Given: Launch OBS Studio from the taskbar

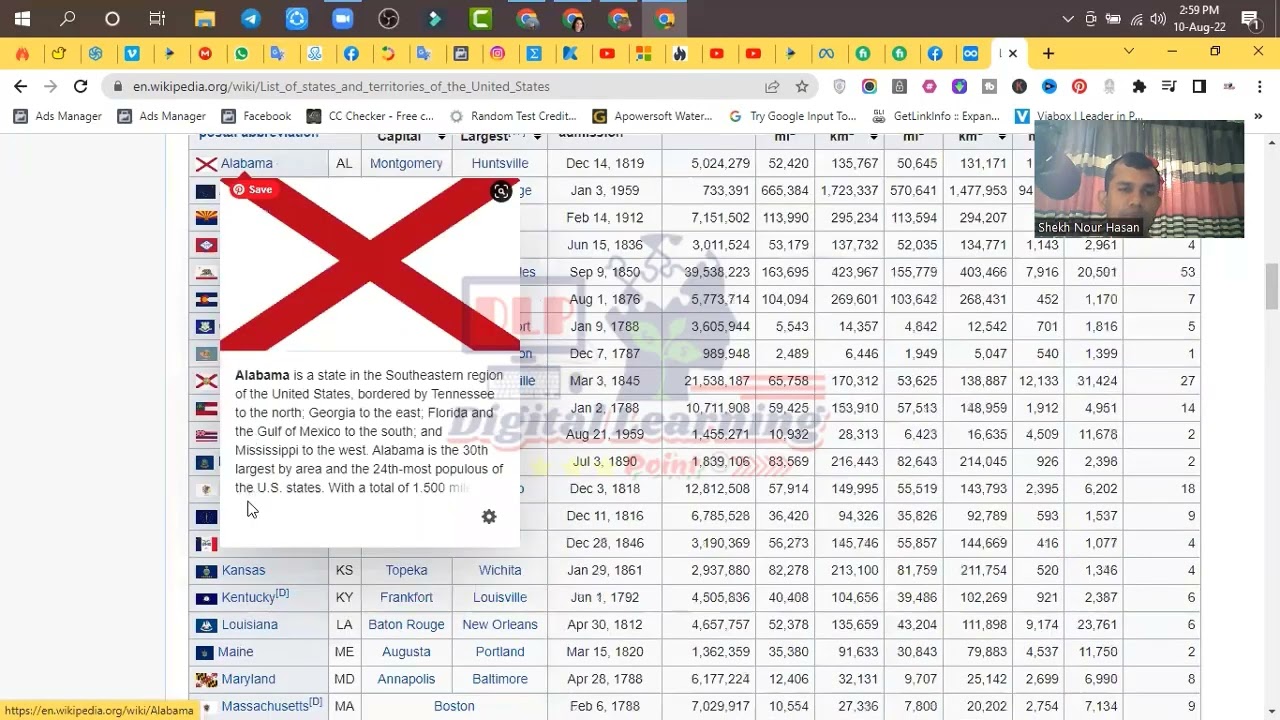Looking at the screenshot, I should point(389,18).
